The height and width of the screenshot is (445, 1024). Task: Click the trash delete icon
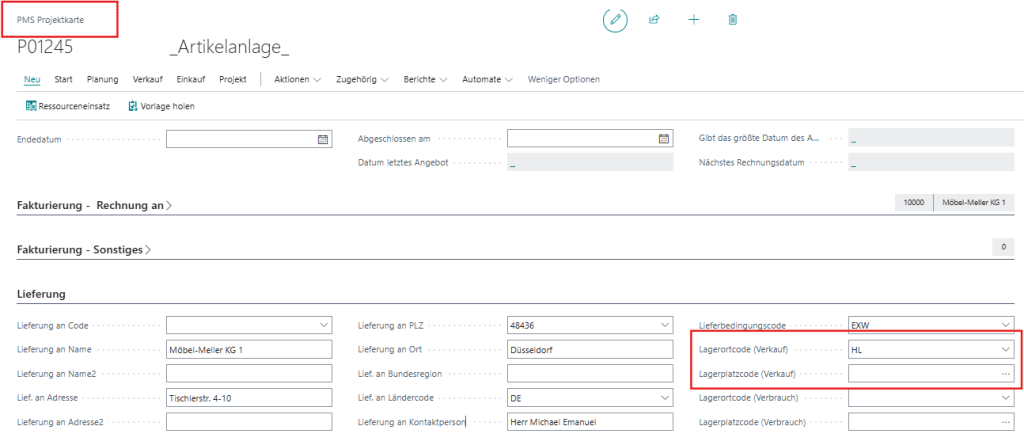733,20
